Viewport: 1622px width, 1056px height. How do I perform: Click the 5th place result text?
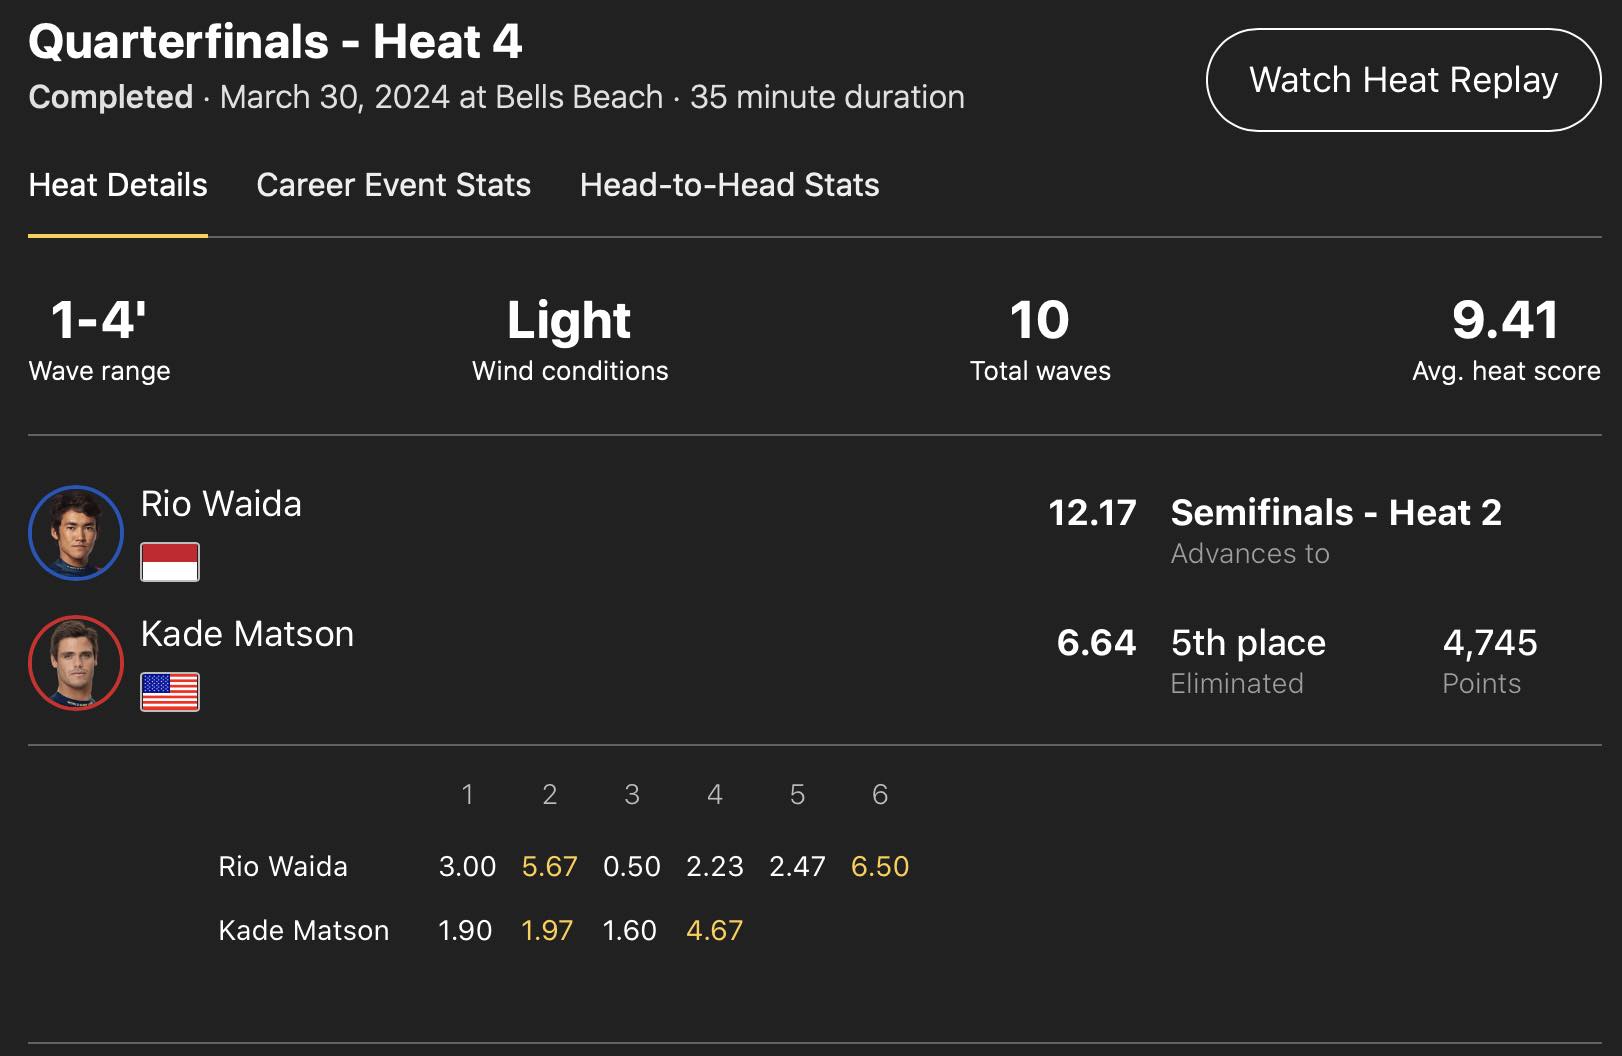[x=1248, y=643]
